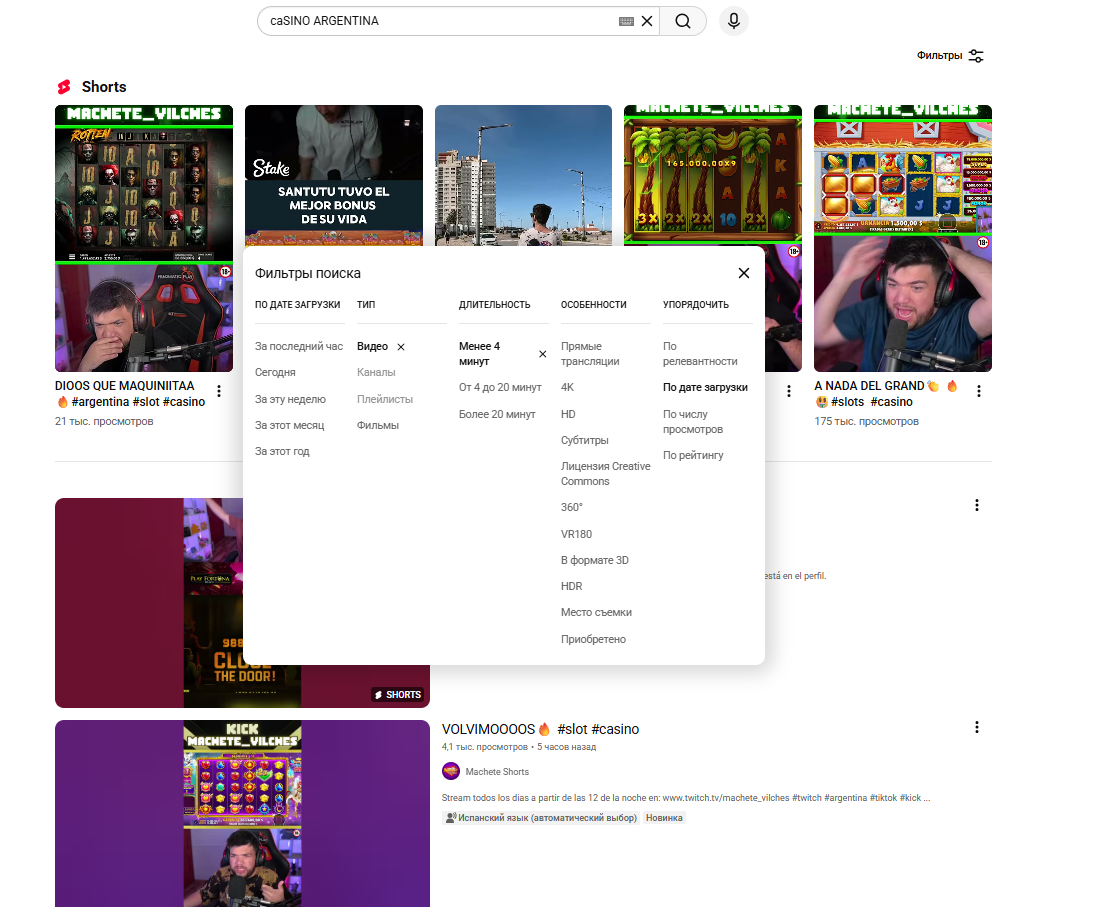Enable the '4K' feature filter
Viewport: 1112px width, 907px height.
coord(568,387)
